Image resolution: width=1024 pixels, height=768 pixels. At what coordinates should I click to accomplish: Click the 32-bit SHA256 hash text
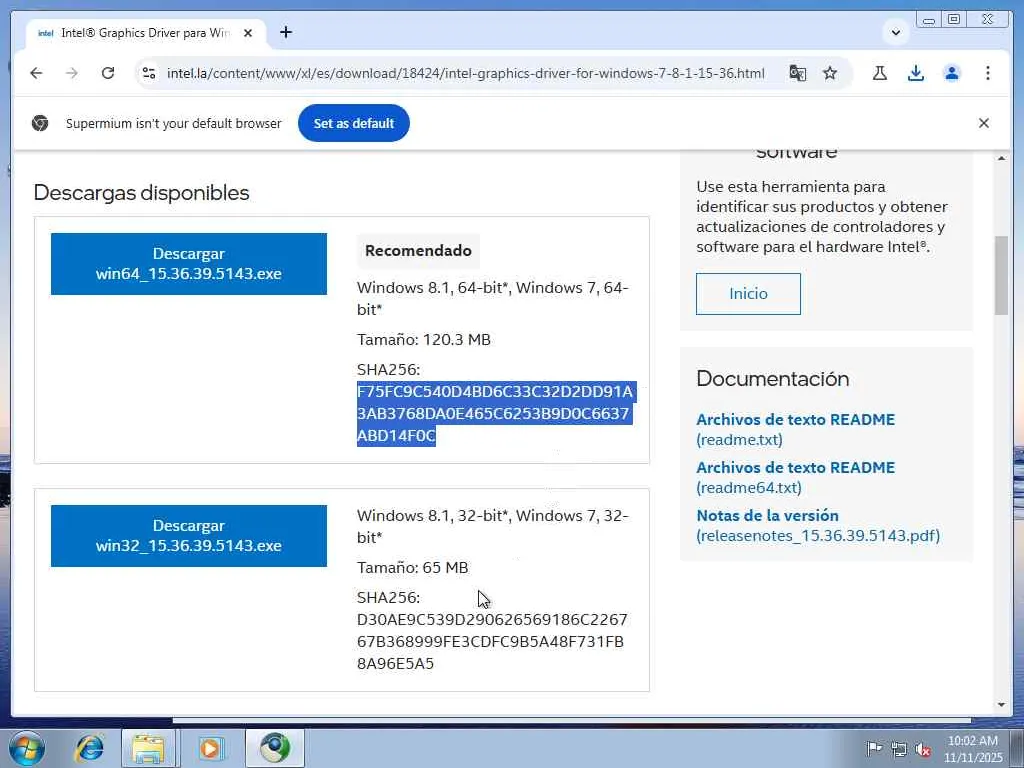click(492, 641)
